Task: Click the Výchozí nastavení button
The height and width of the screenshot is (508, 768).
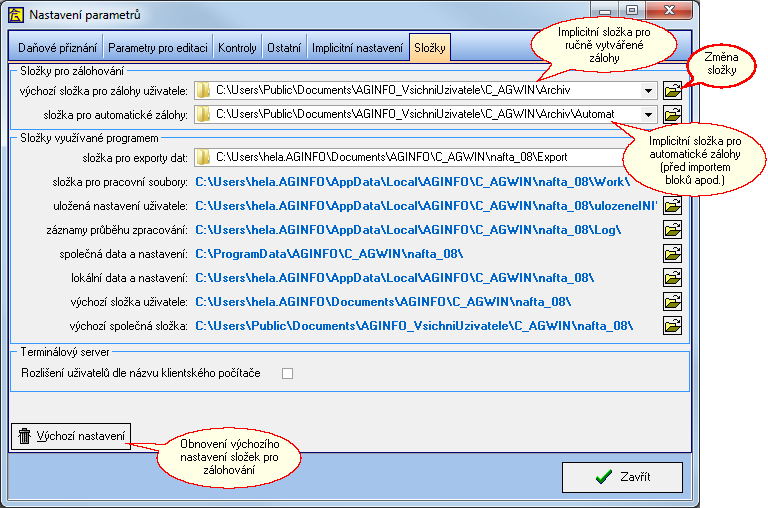Action: 71,436
